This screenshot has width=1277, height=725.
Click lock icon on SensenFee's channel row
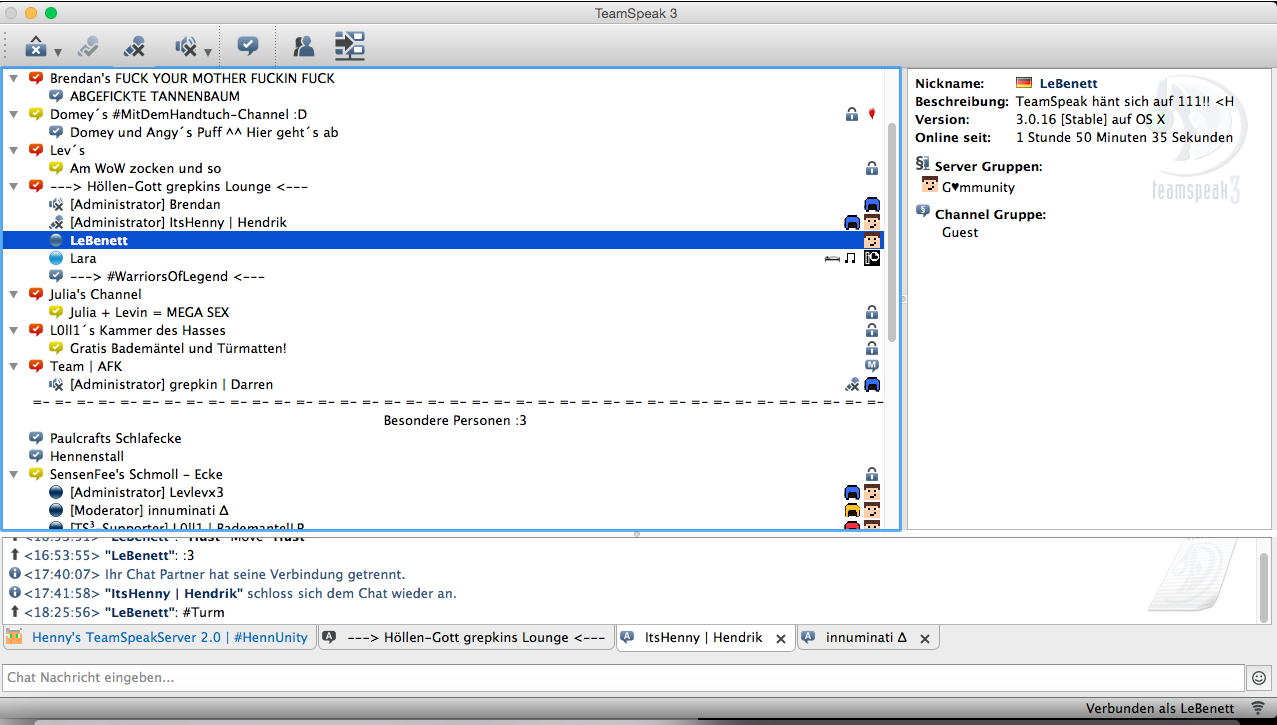872,474
